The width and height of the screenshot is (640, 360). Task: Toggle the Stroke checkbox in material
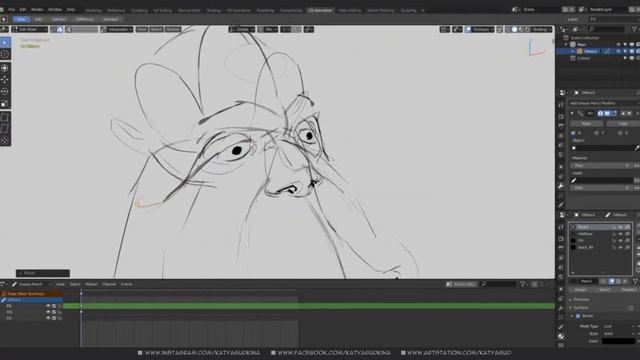pos(578,316)
